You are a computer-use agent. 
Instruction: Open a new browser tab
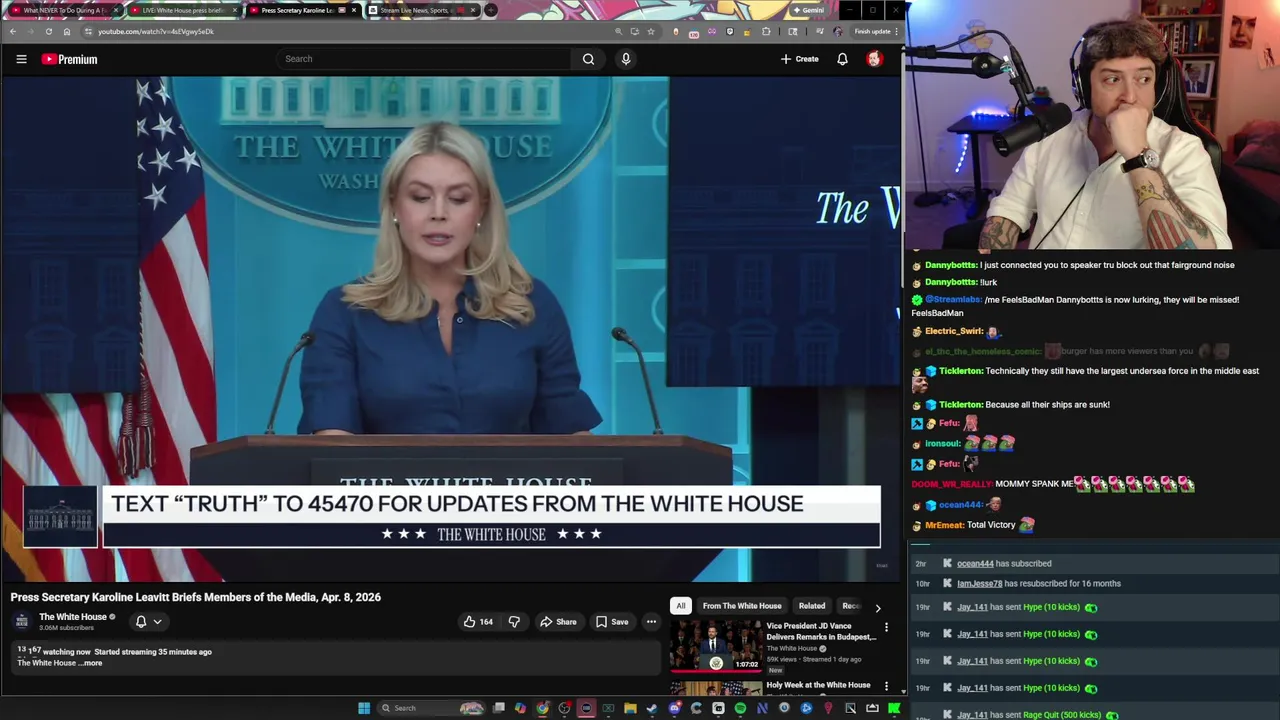pos(491,10)
